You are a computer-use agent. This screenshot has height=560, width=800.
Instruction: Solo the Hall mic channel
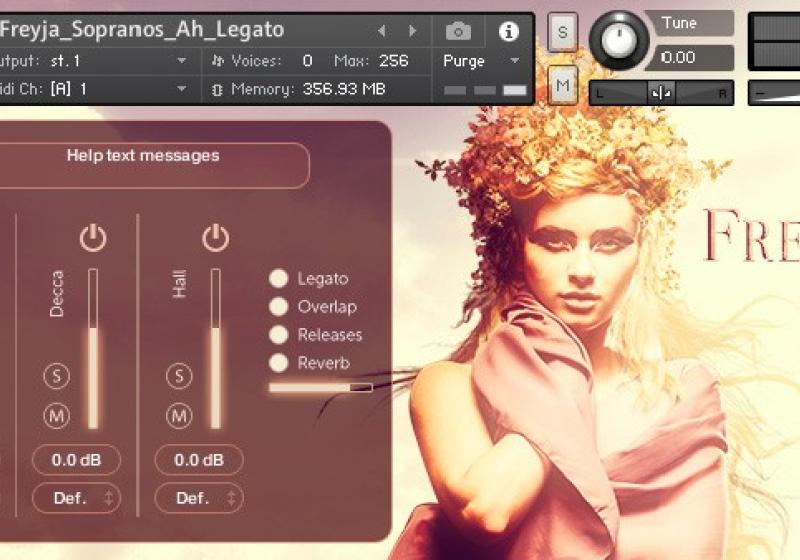tap(179, 376)
